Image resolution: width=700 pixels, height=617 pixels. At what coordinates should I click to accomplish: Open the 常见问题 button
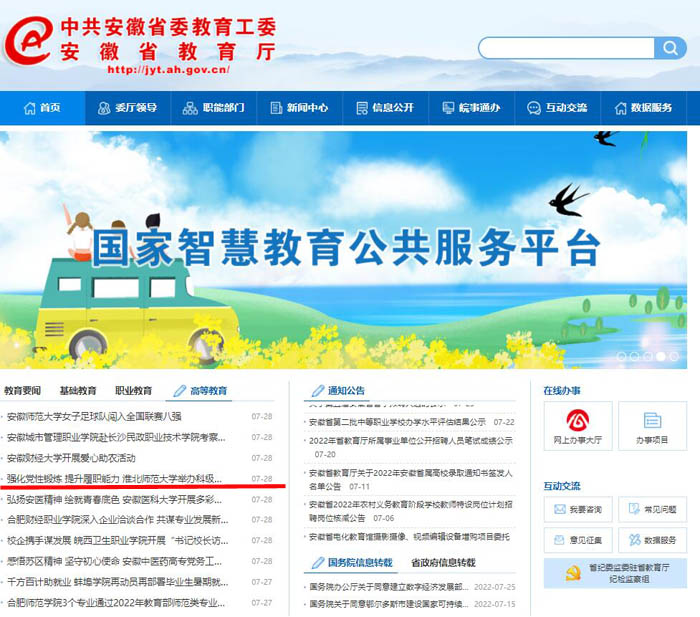pos(653,509)
